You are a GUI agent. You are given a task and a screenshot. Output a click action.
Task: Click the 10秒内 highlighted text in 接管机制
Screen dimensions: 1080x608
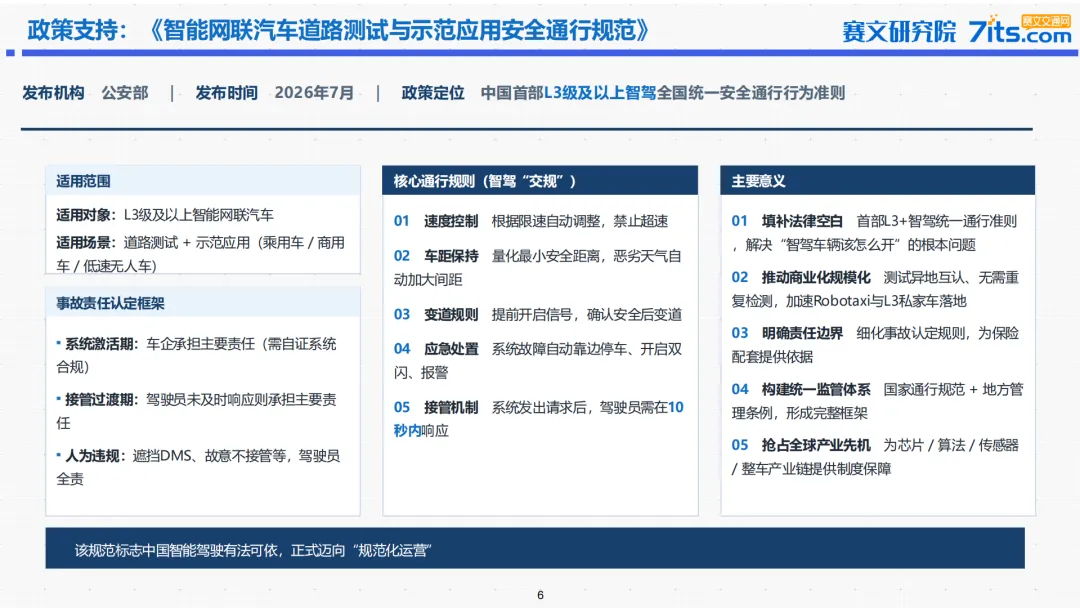[x=539, y=419]
